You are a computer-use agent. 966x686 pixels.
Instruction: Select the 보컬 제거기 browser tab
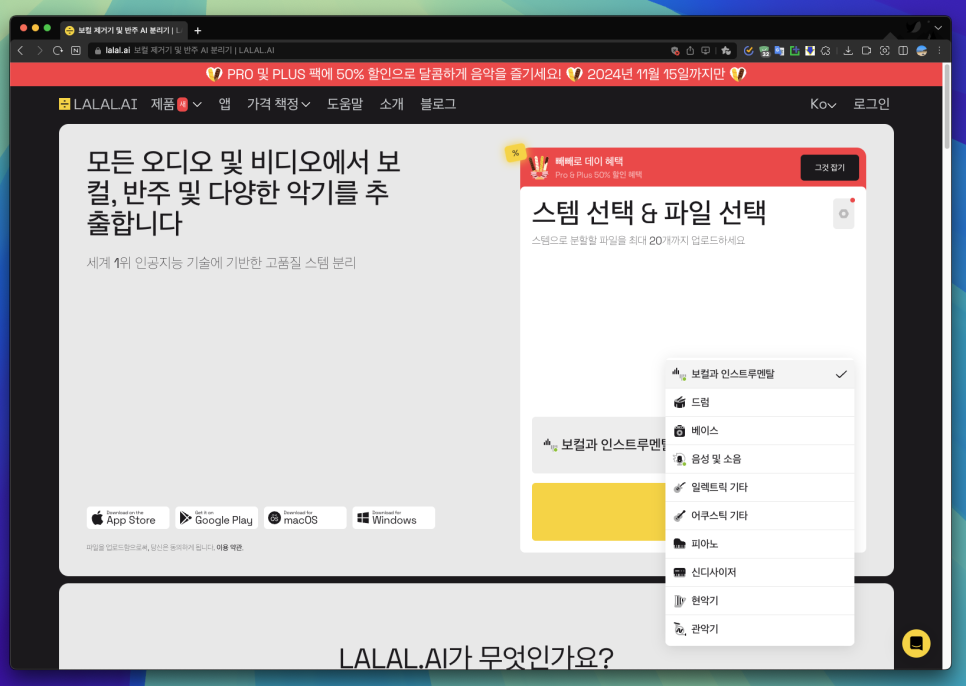pyautogui.click(x=123, y=30)
